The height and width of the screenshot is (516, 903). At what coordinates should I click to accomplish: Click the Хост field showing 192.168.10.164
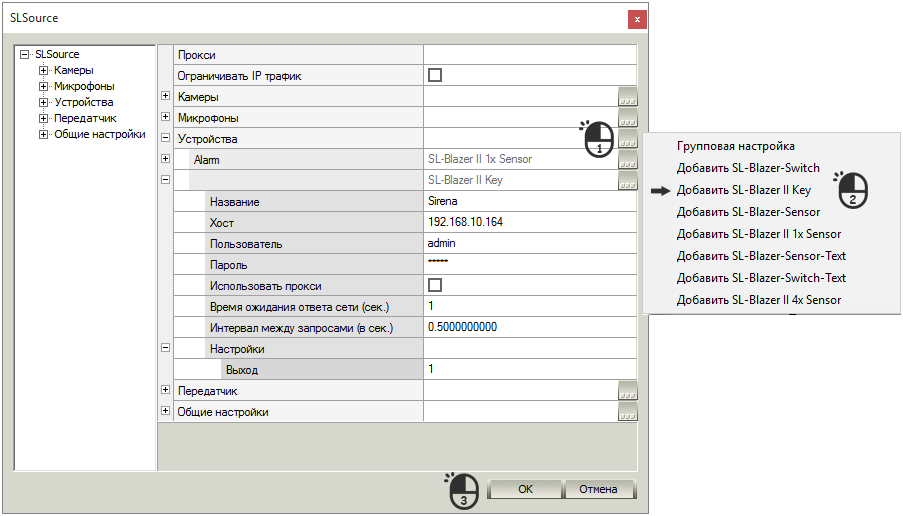530,222
